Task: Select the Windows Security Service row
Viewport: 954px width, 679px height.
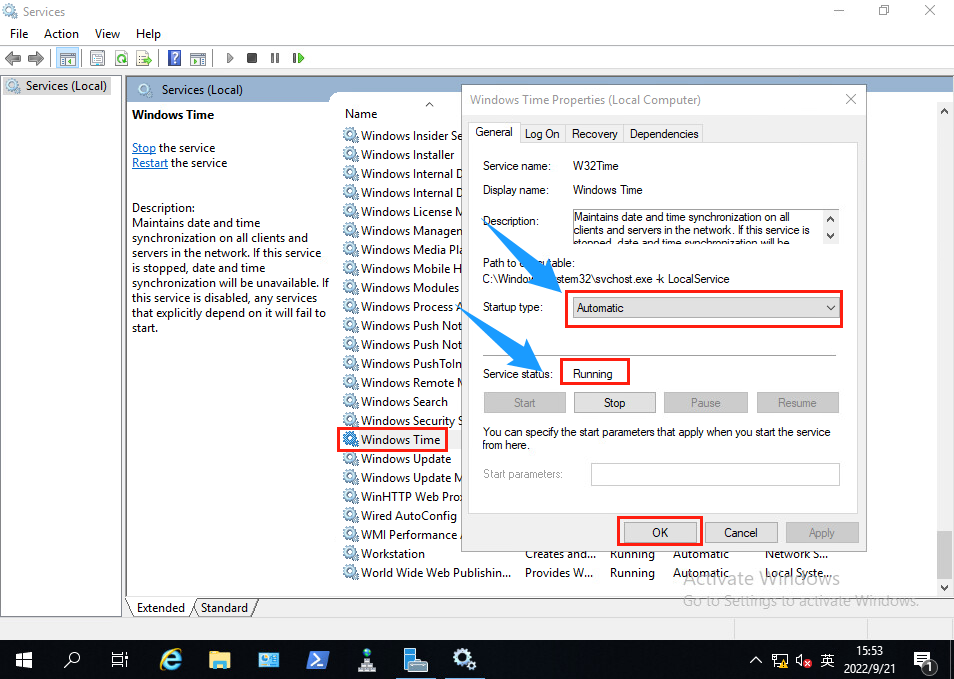Action: point(402,420)
